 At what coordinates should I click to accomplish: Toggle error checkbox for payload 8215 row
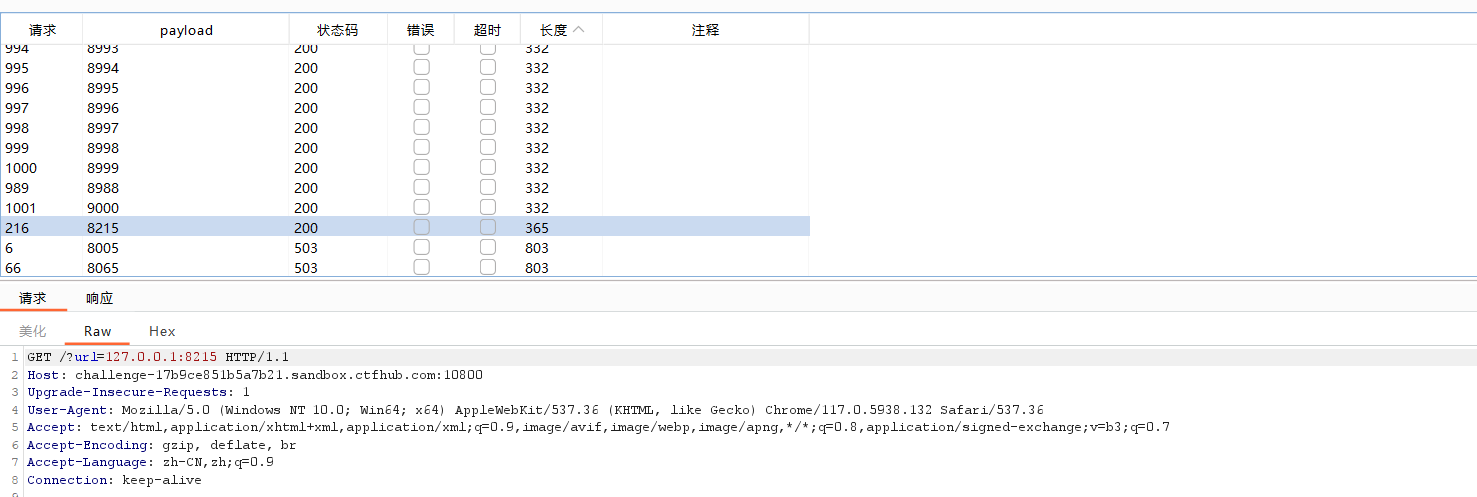[x=422, y=228]
